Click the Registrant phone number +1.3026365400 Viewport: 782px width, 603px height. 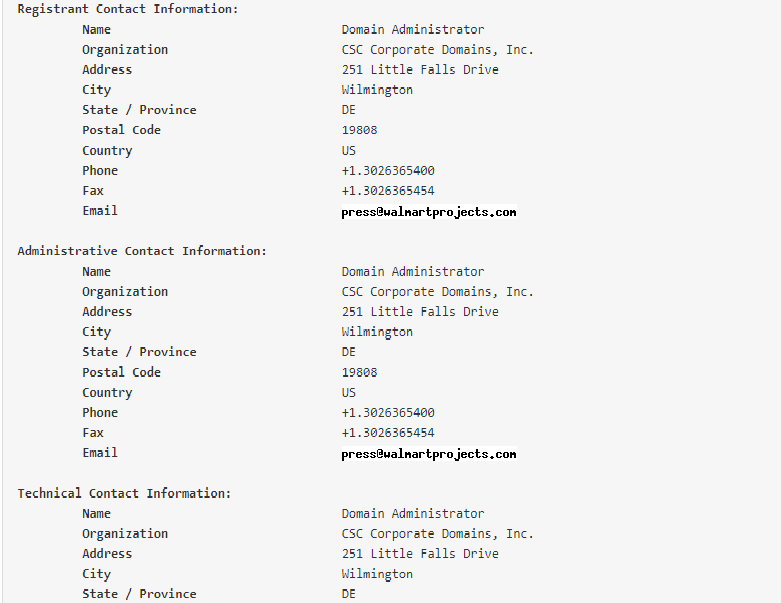[388, 171]
